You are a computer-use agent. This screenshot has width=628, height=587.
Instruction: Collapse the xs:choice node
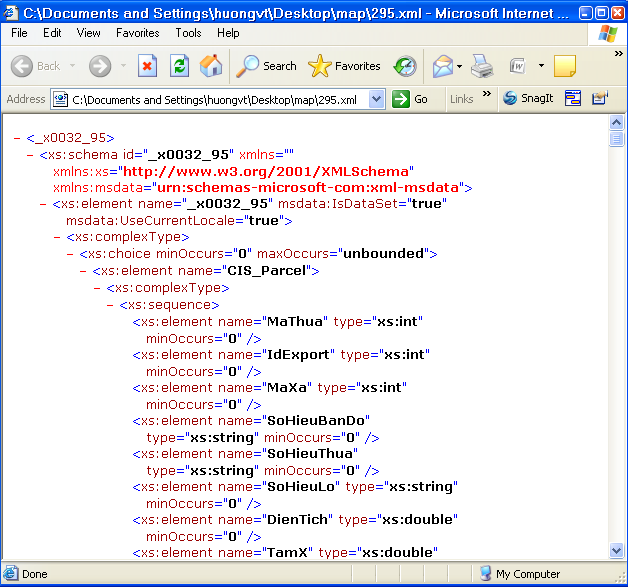tap(71, 254)
